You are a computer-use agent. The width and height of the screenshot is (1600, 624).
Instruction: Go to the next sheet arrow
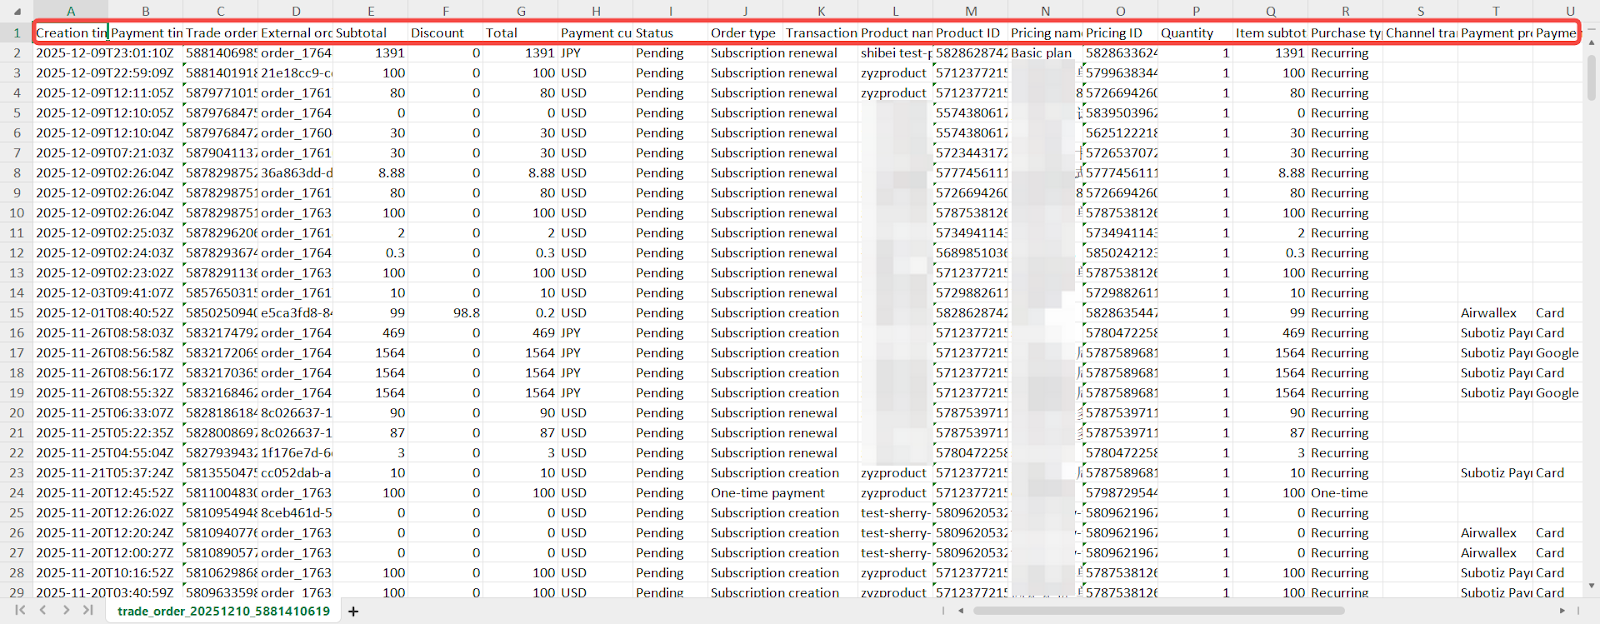(x=66, y=610)
